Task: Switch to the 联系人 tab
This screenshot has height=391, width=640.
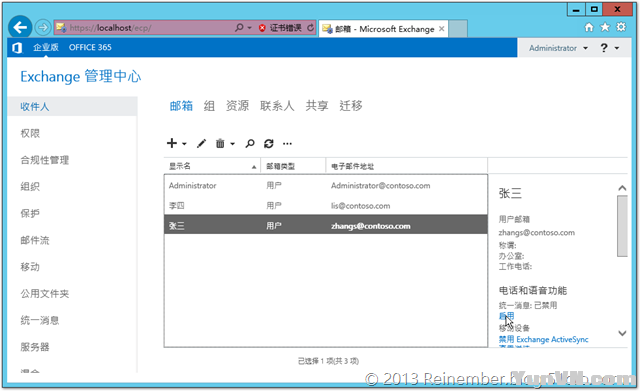Action: [277, 106]
